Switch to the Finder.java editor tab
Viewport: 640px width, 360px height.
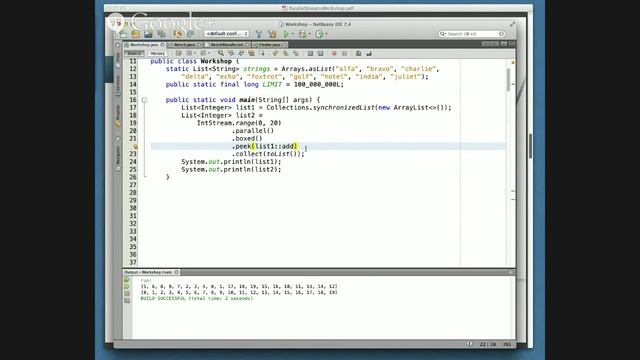coord(269,44)
